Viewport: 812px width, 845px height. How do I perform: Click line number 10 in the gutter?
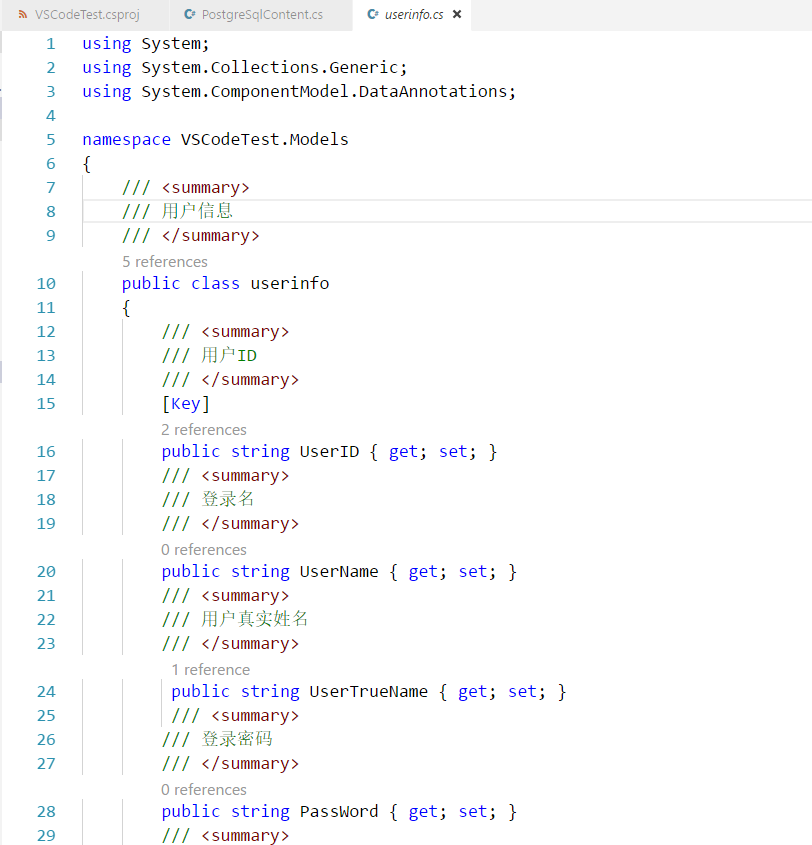click(x=46, y=283)
